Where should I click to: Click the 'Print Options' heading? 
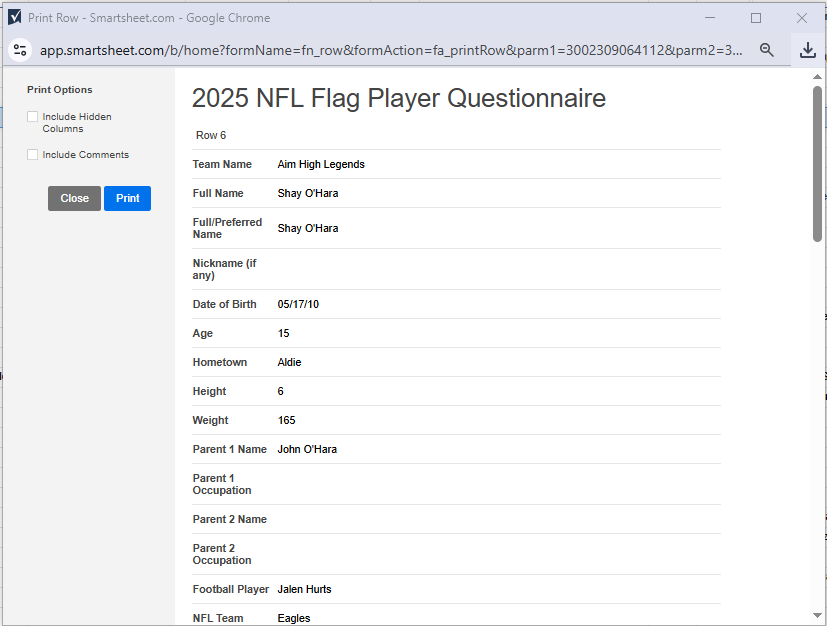point(60,90)
